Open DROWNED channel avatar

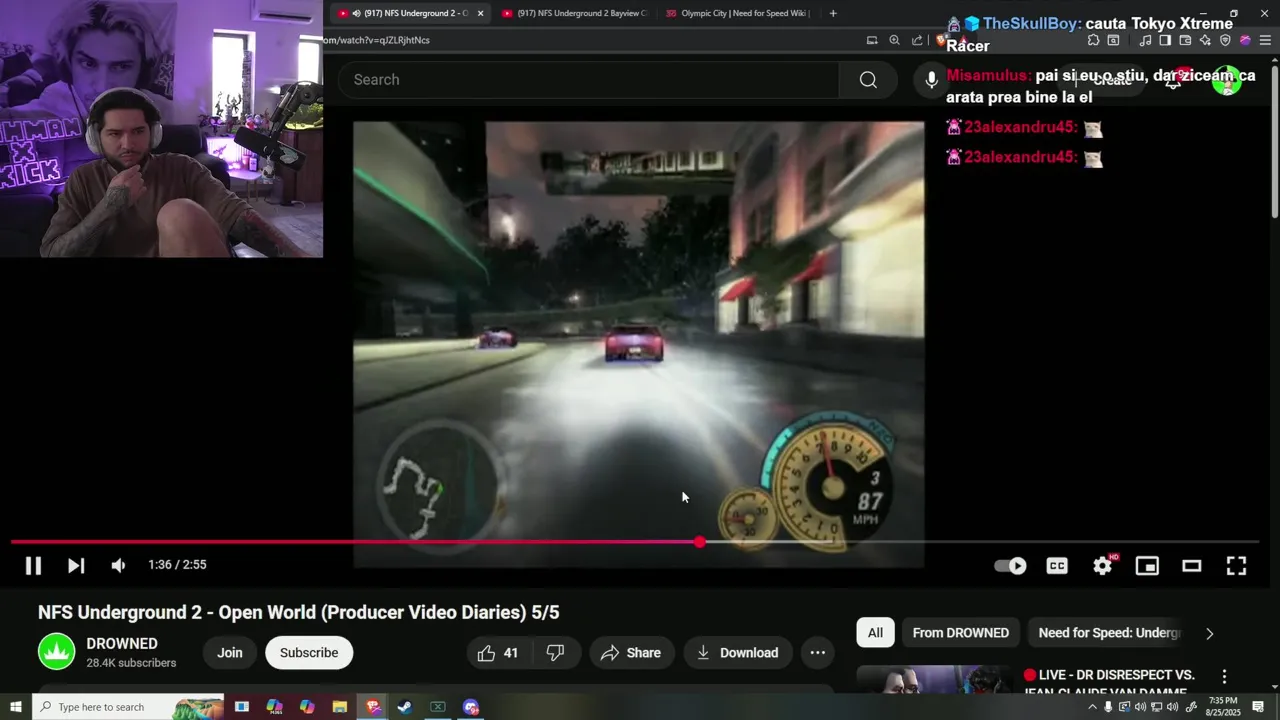(x=56, y=652)
